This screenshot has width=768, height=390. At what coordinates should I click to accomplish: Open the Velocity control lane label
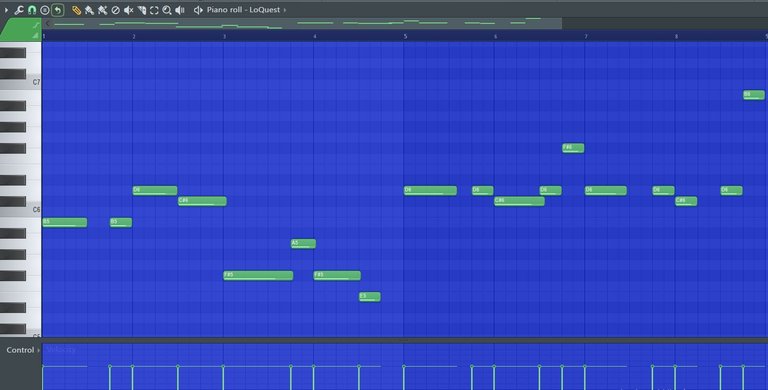tap(60, 349)
